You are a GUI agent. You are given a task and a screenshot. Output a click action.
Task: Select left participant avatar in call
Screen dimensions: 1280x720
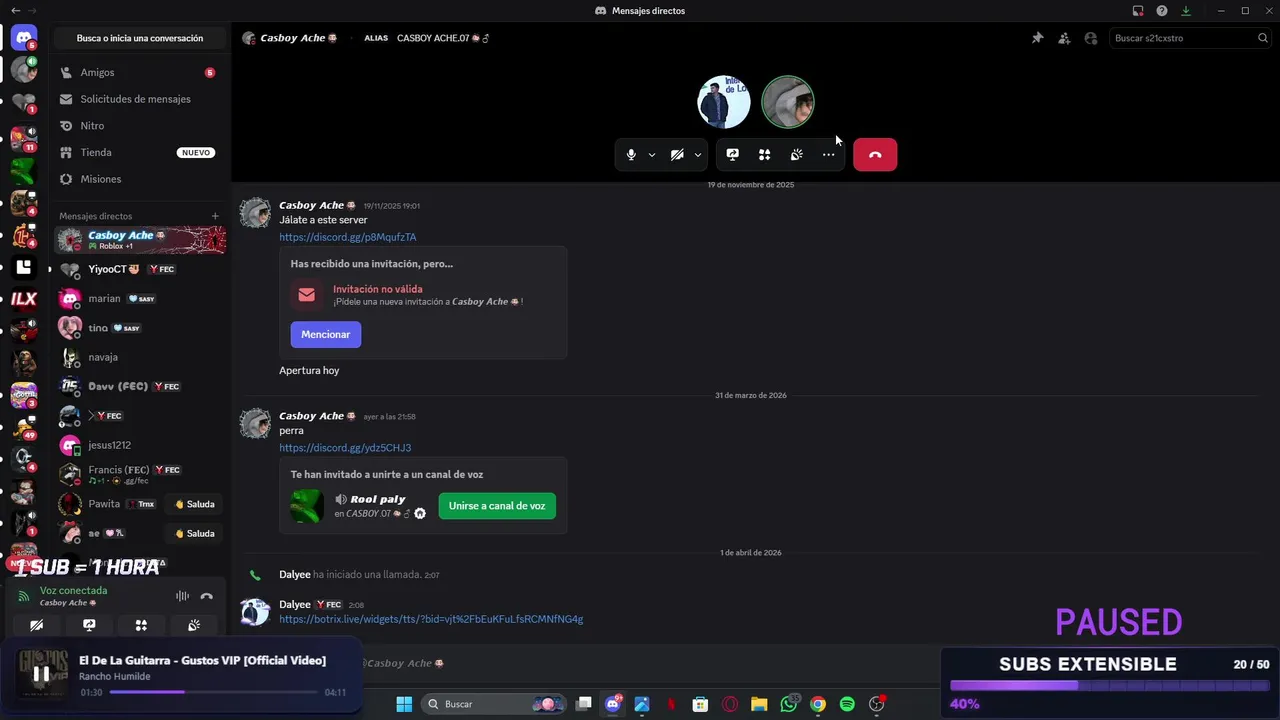724,102
